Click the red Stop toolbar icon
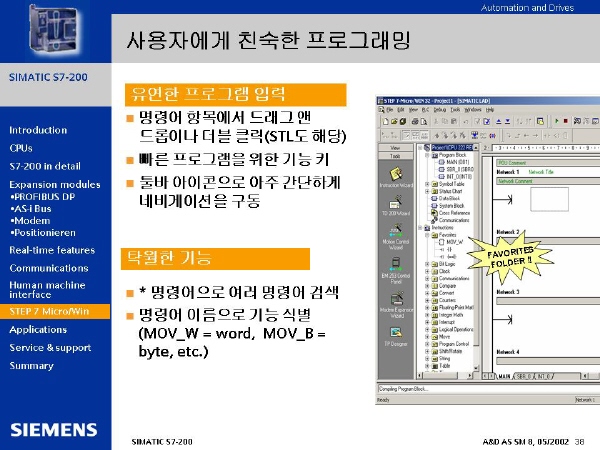This screenshot has width=600, height=450. pyautogui.click(x=565, y=121)
